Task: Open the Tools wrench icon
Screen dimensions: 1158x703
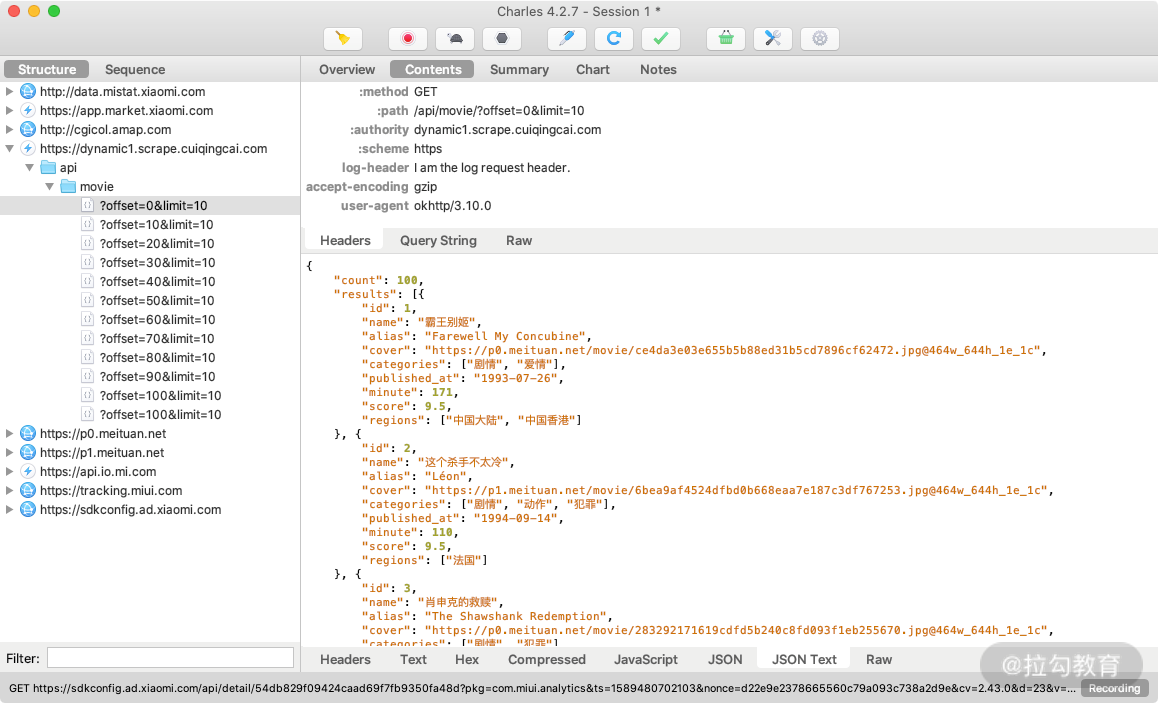Action: click(x=773, y=39)
